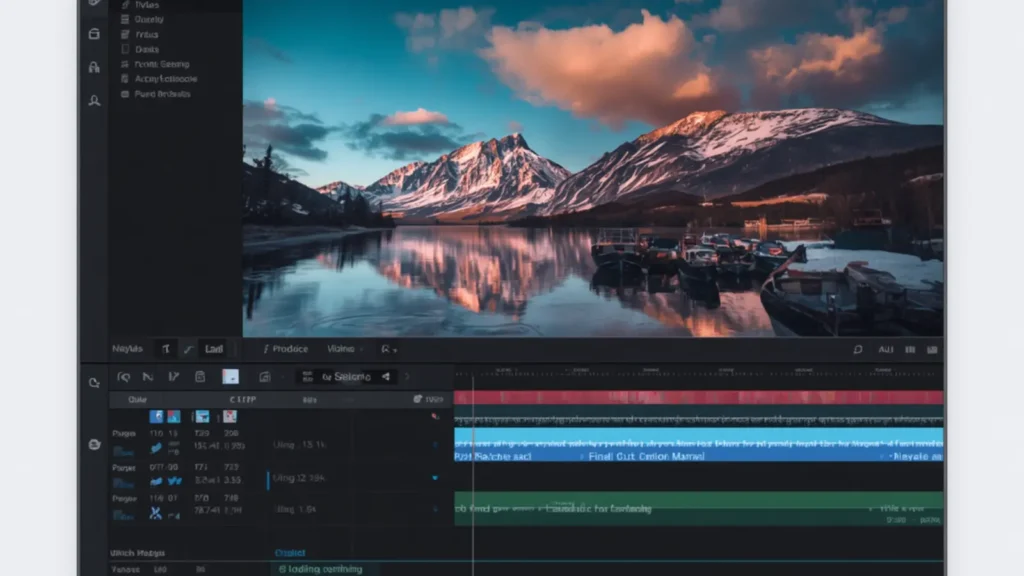Viewport: 1024px width, 576px height.
Task: Click the pale pink thumbnail in the header row
Action: point(230,417)
